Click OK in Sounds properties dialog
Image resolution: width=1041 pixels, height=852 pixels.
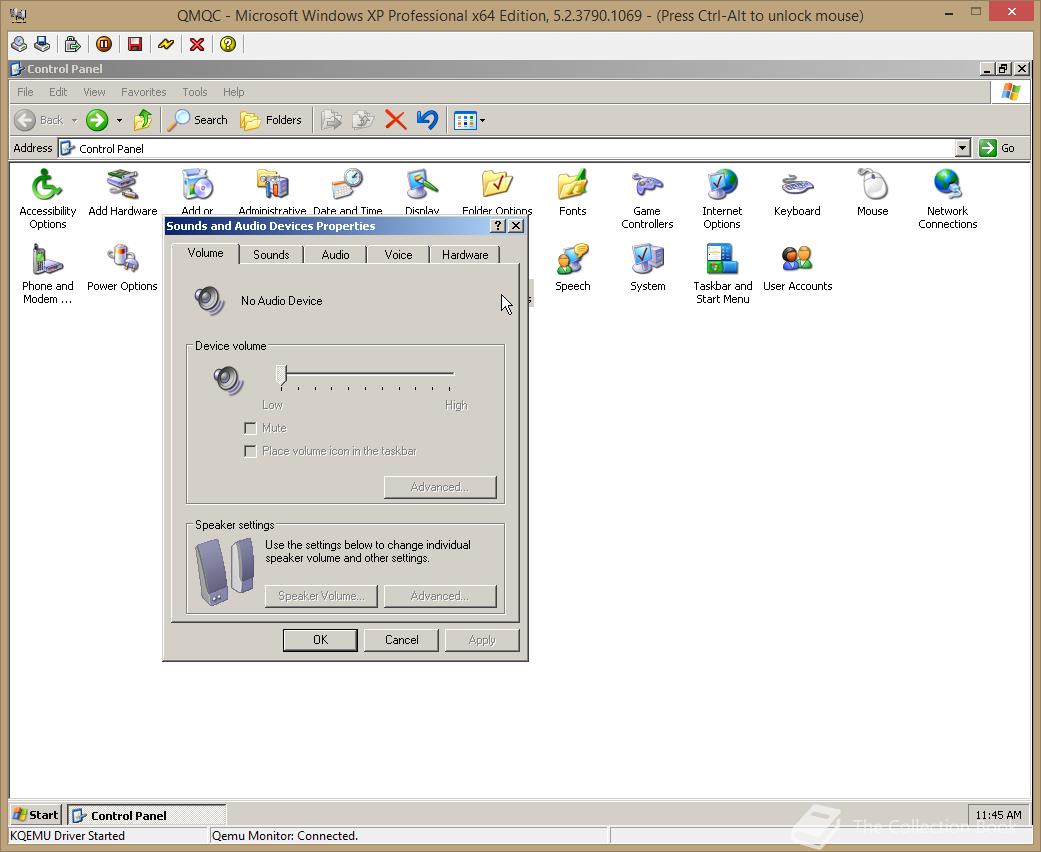click(x=320, y=640)
